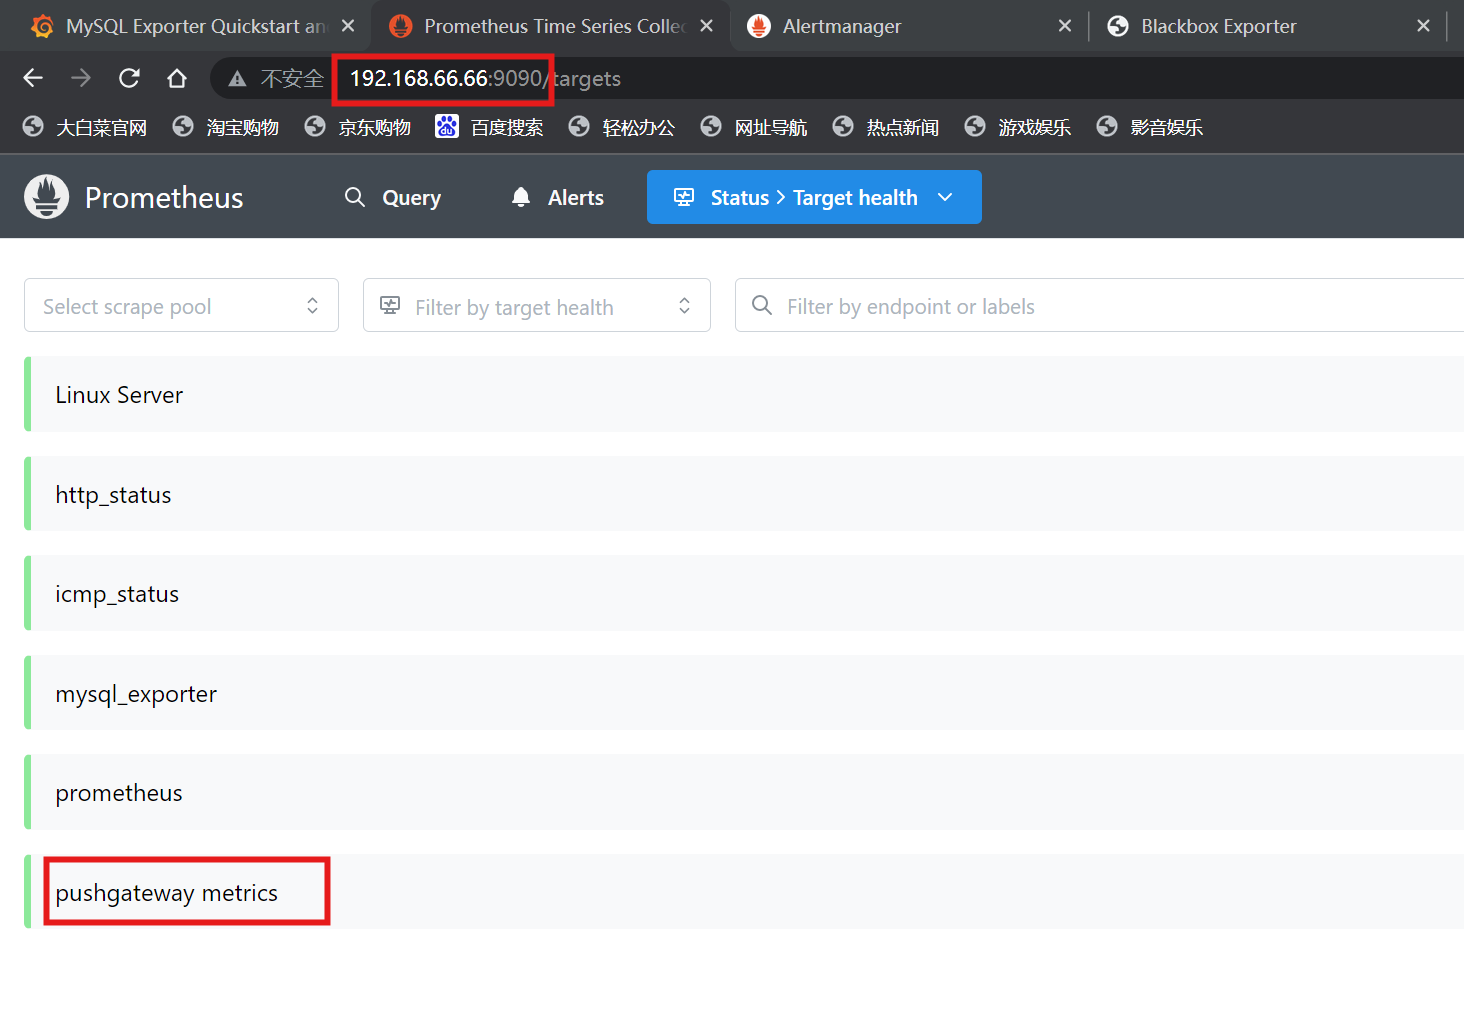
Task: Close the MySQL Exporter Quickstart tab
Action: click(x=348, y=26)
